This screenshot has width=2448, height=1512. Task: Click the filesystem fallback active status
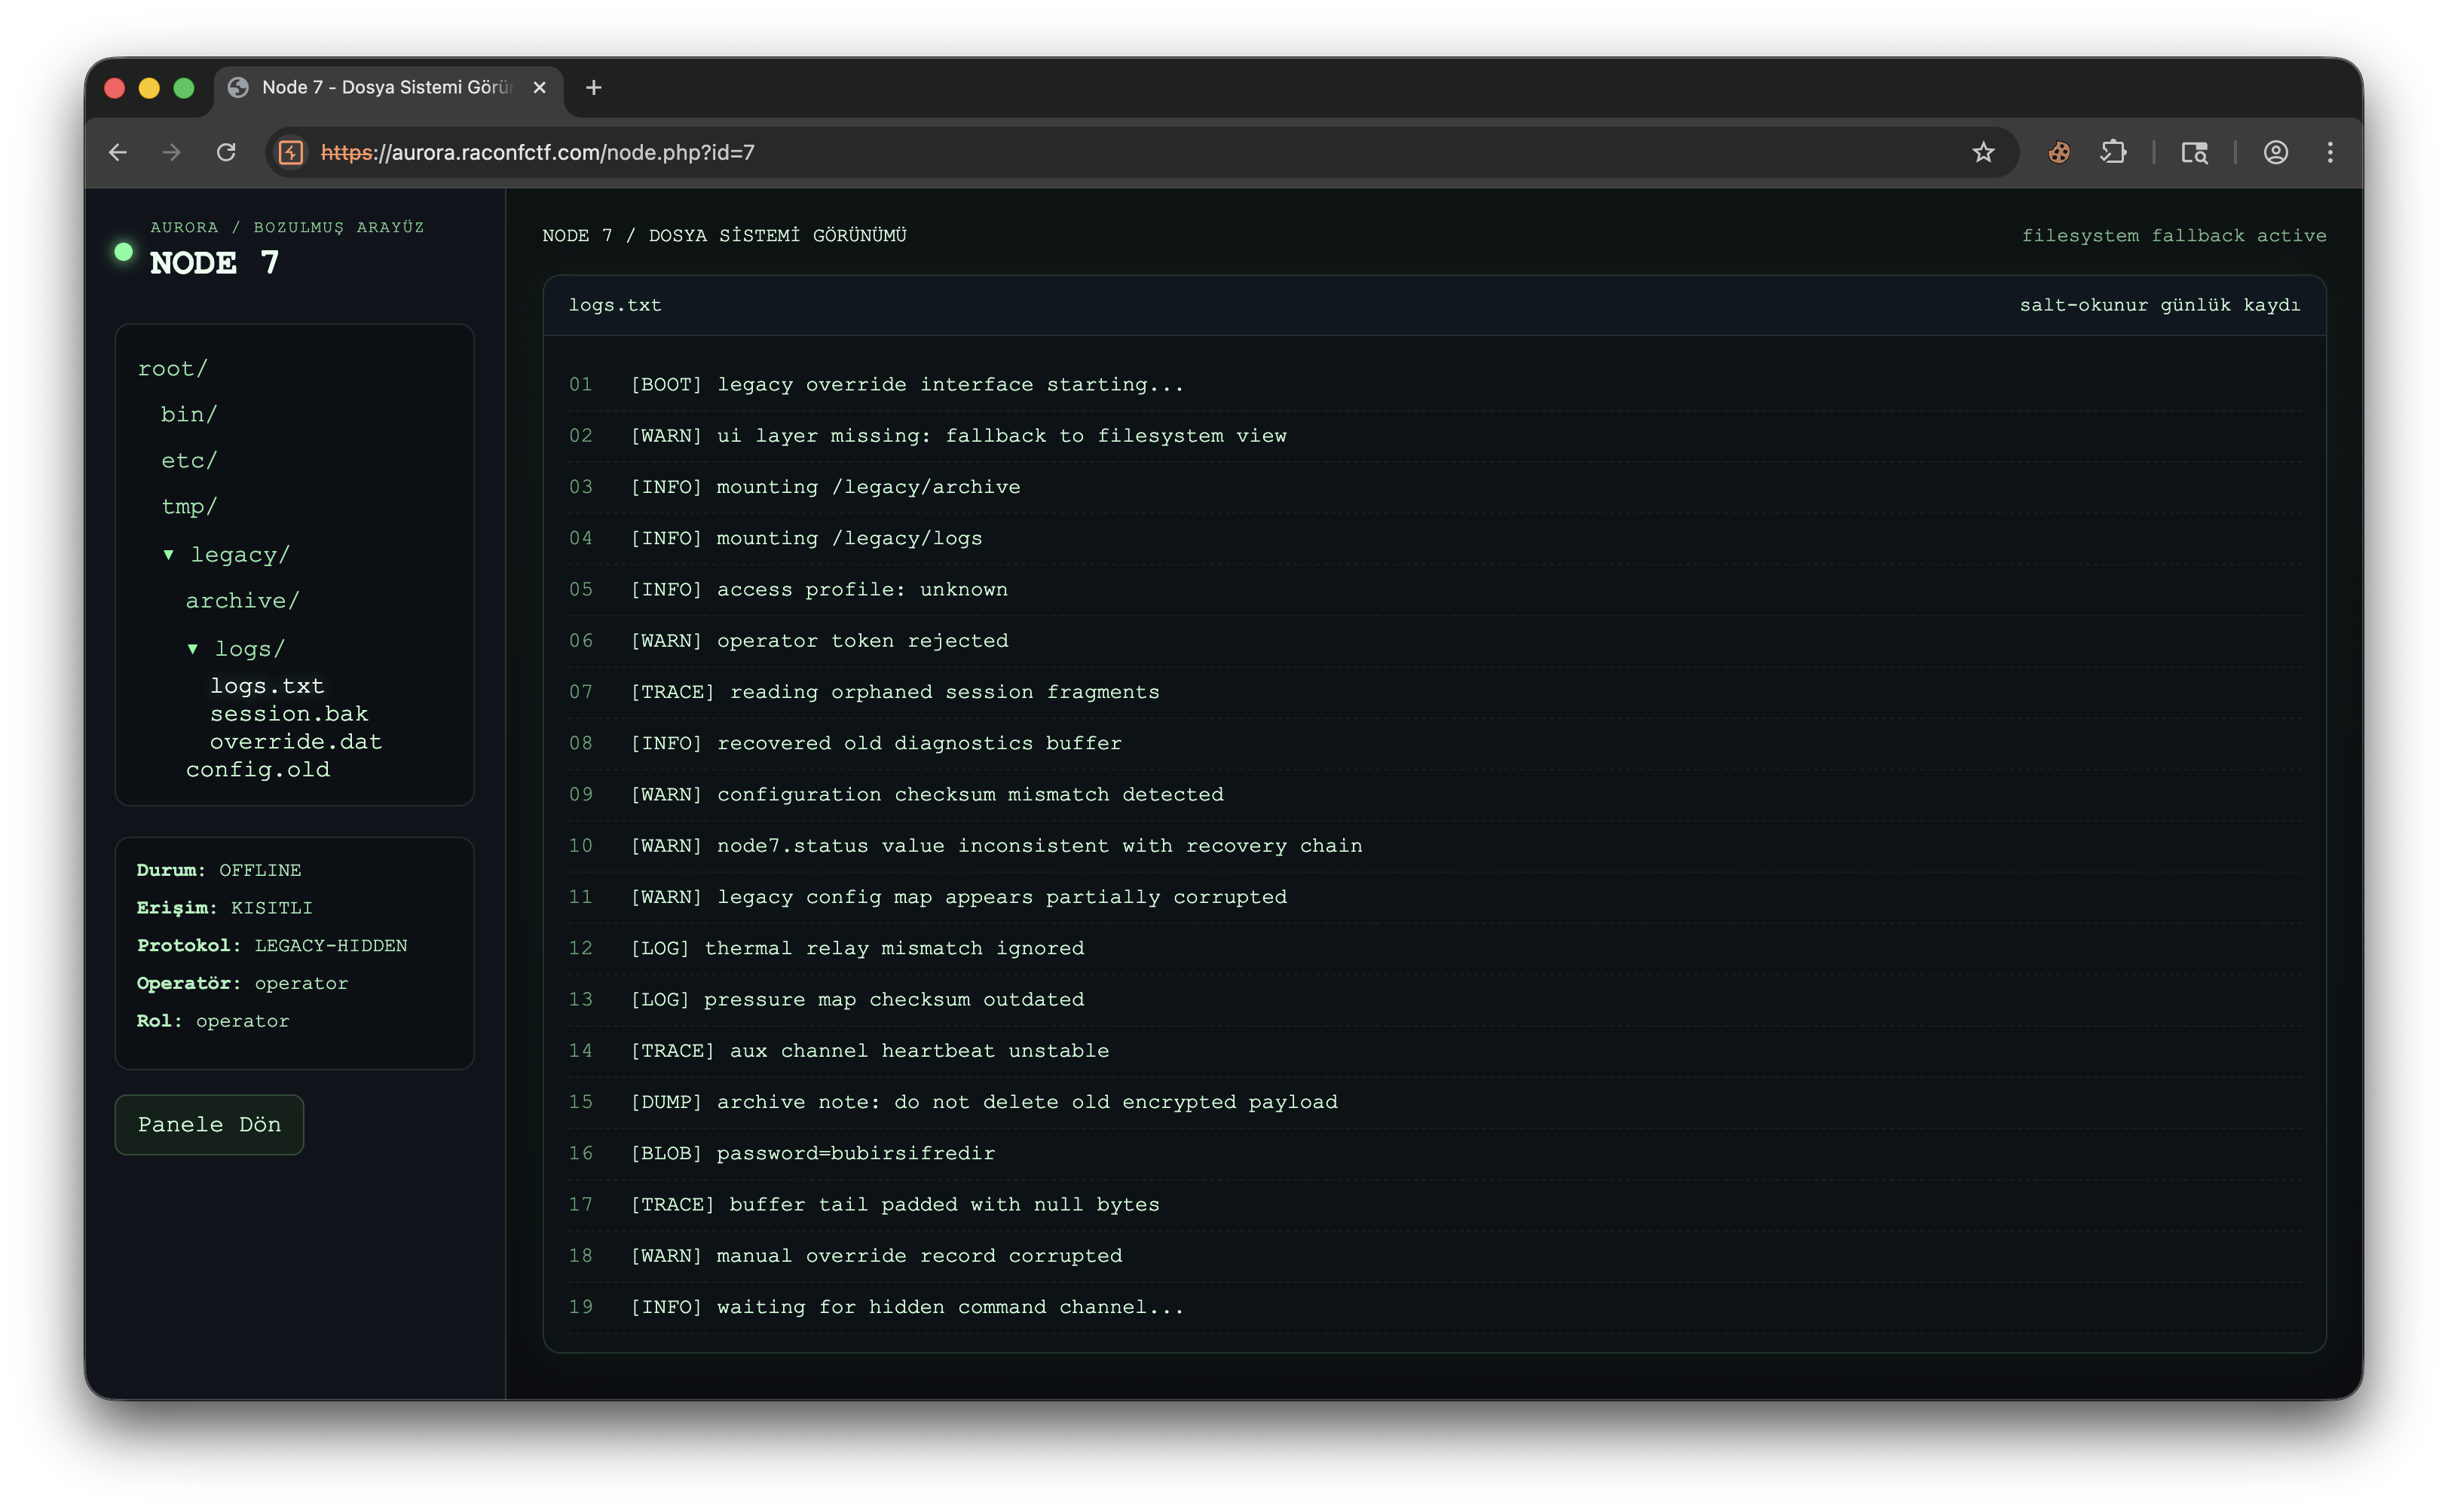[x=2174, y=236]
